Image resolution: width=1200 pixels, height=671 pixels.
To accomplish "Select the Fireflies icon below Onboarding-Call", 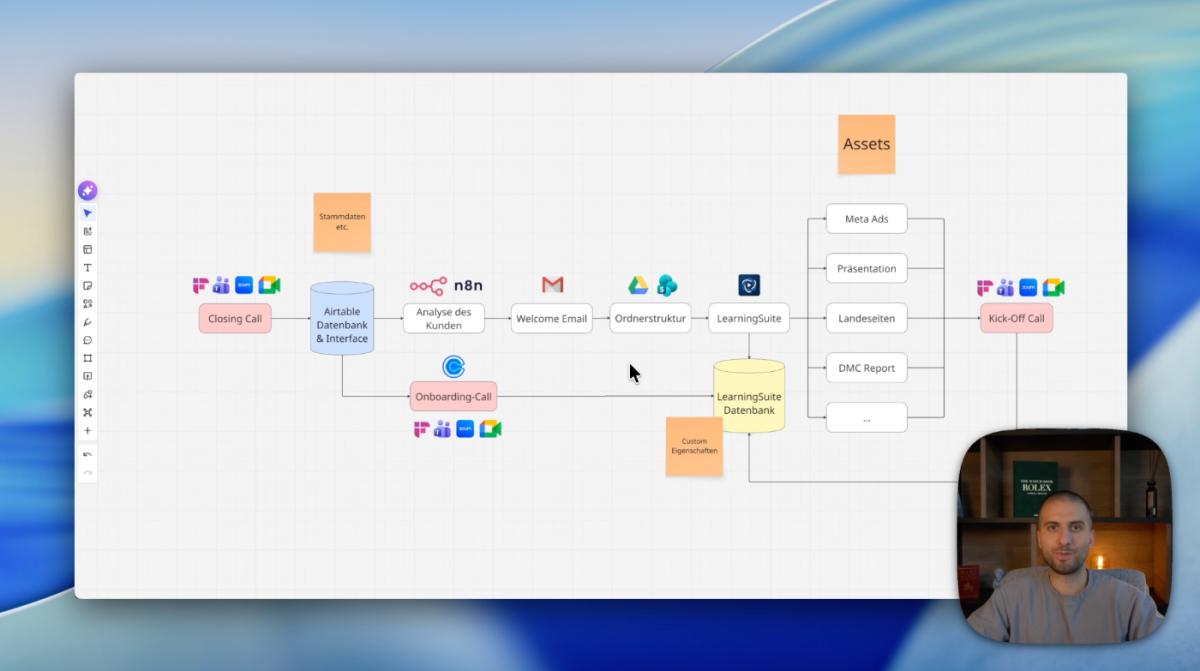I will [421, 429].
